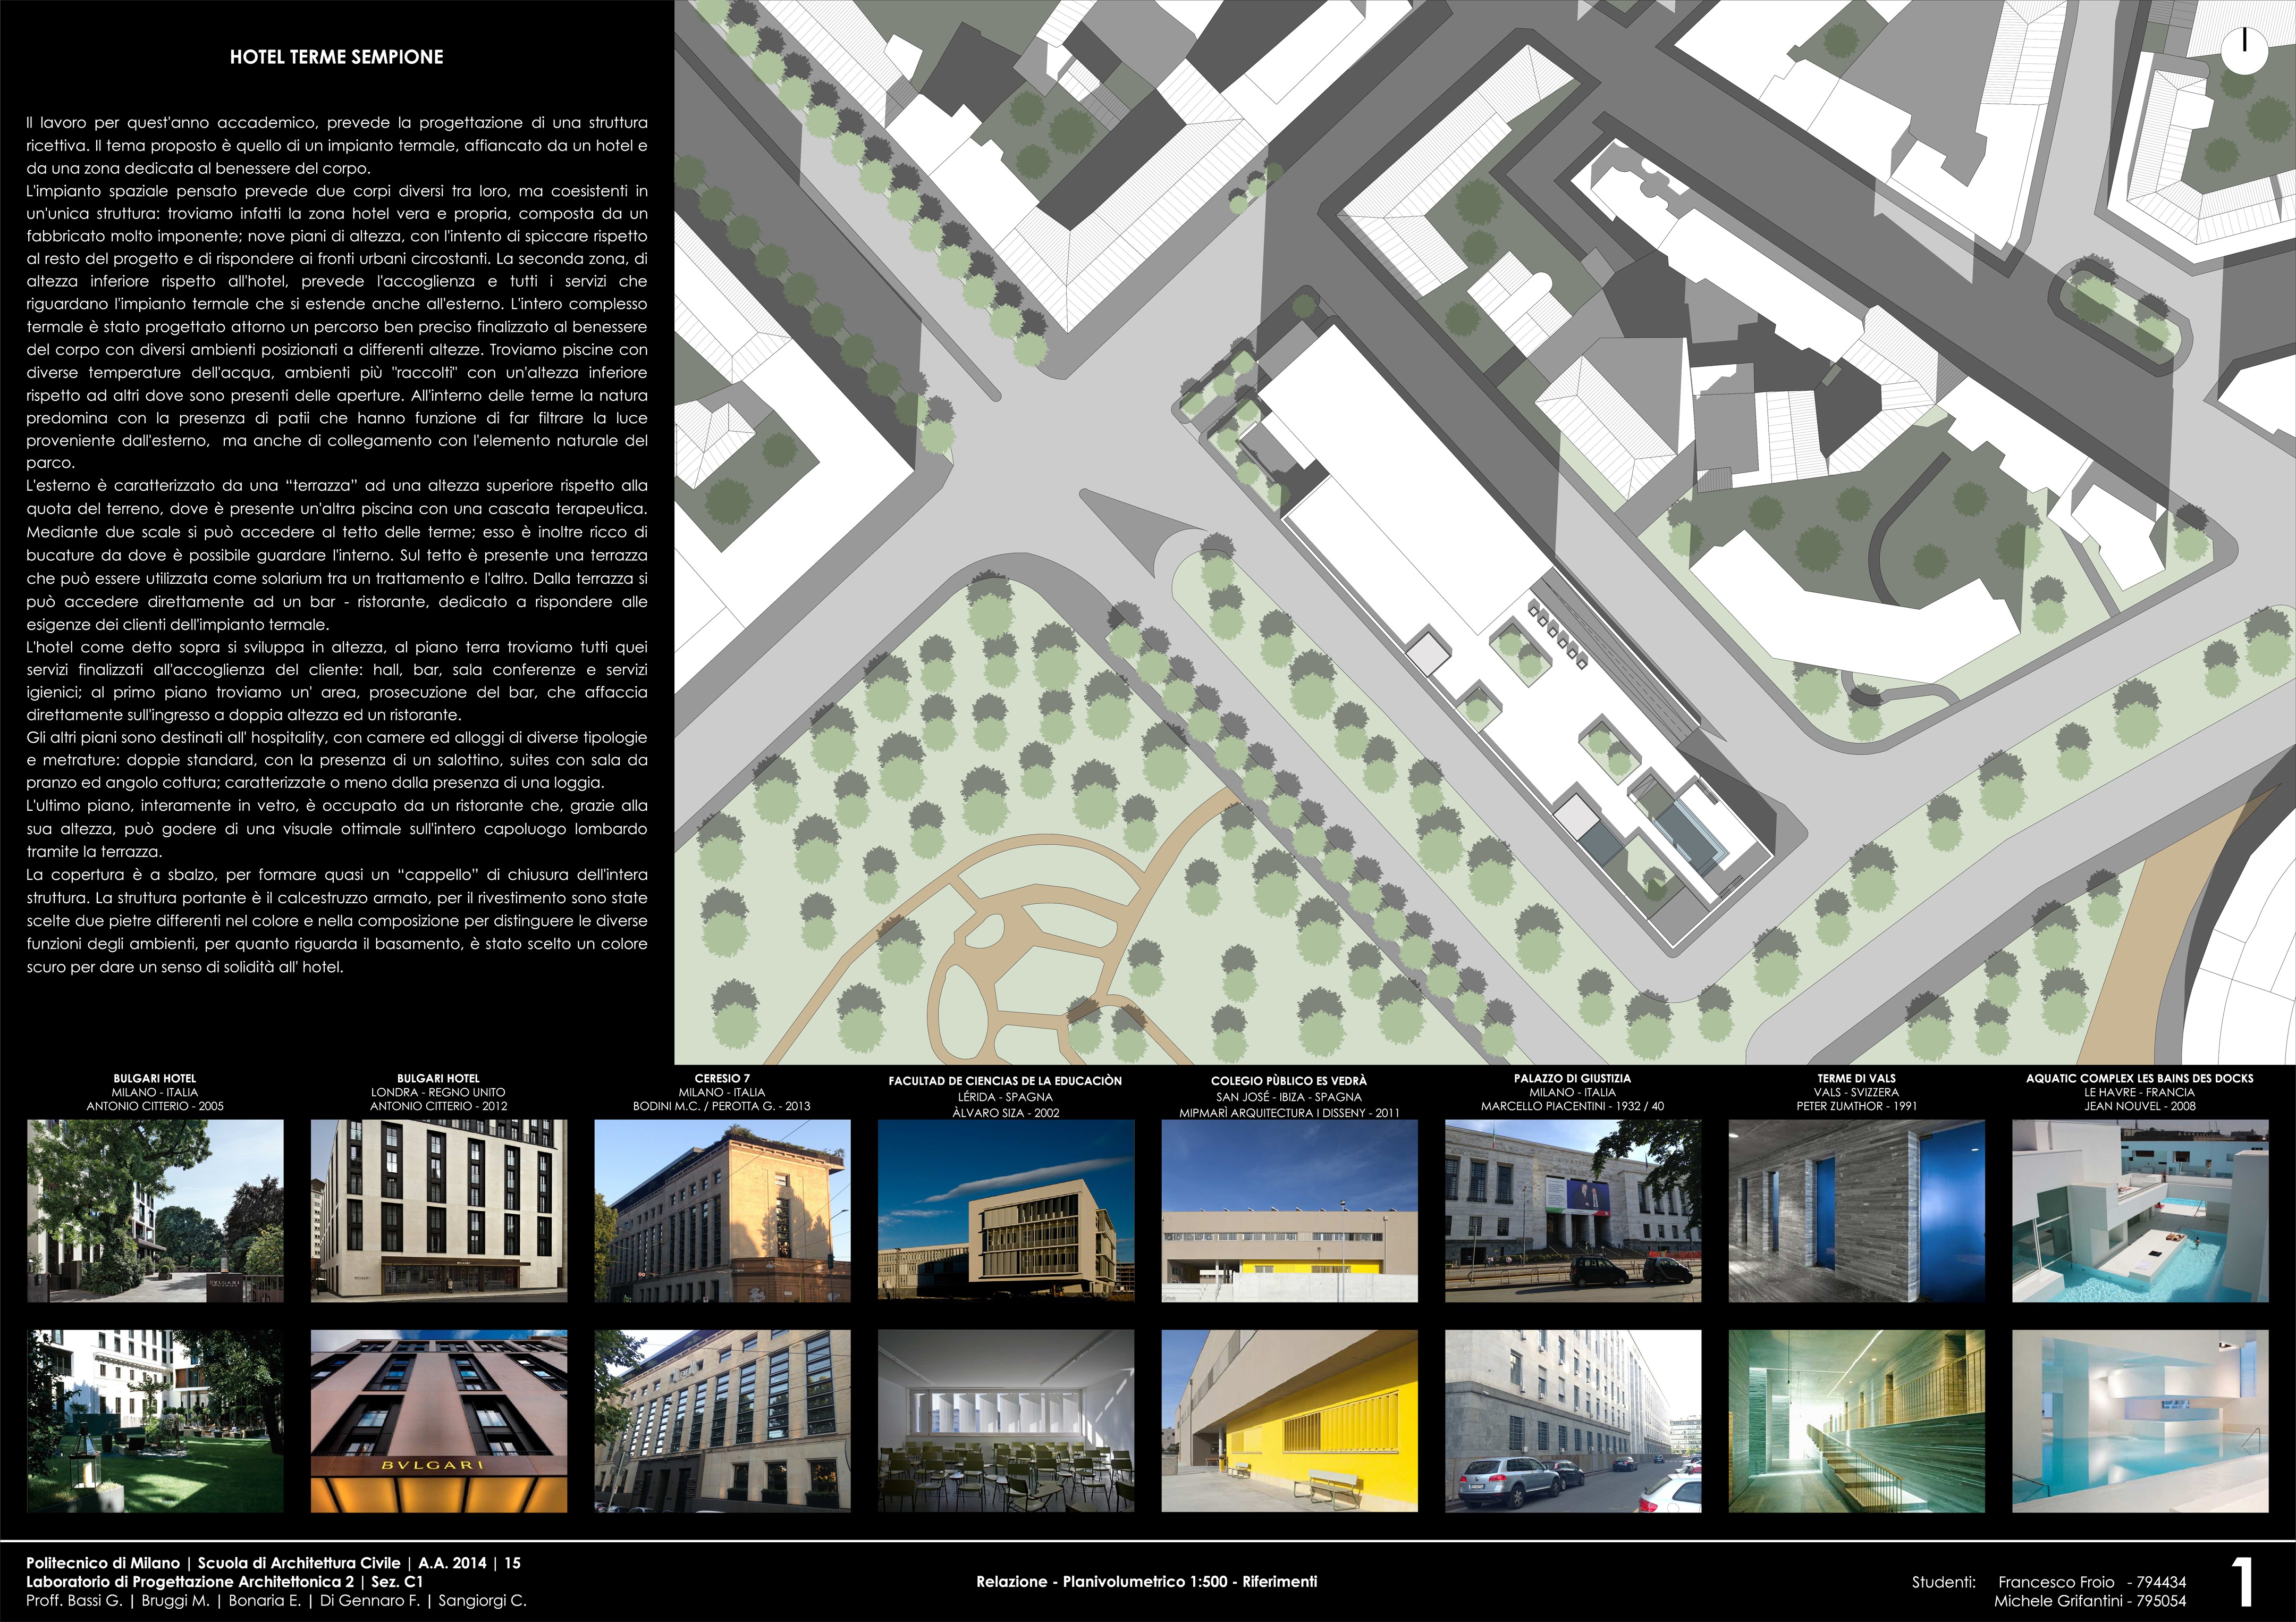Click caption 'SAN JOSÉ - IBIZA - SPAGNA'

click(x=1289, y=1097)
